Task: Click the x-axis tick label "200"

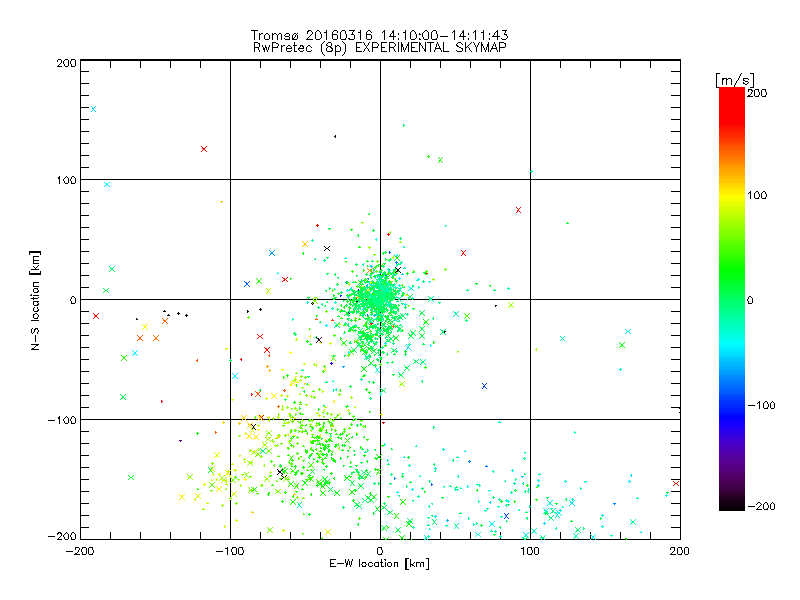Action: click(x=680, y=551)
